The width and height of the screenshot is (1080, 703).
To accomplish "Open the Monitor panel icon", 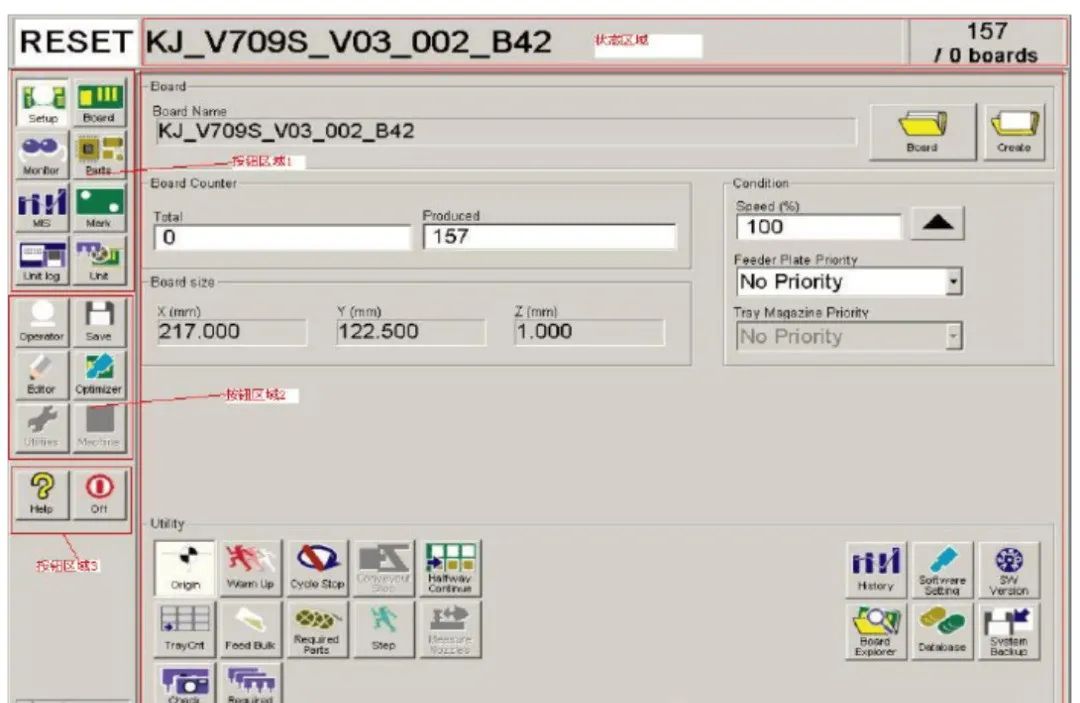I will [x=42, y=155].
